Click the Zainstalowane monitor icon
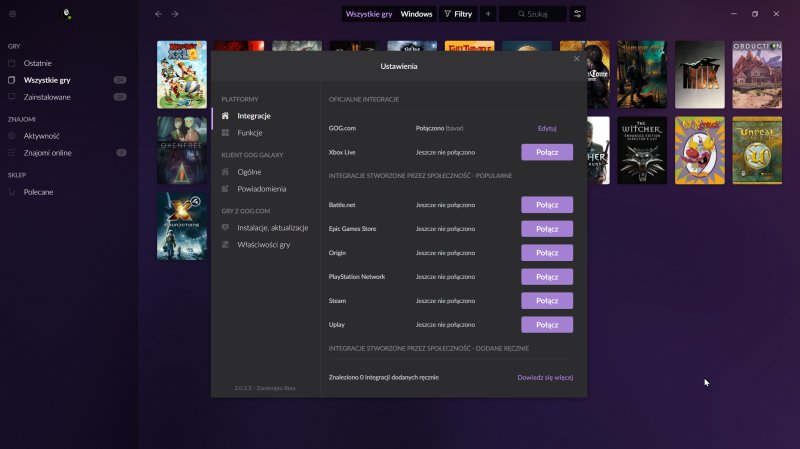800x449 pixels. pos(12,97)
